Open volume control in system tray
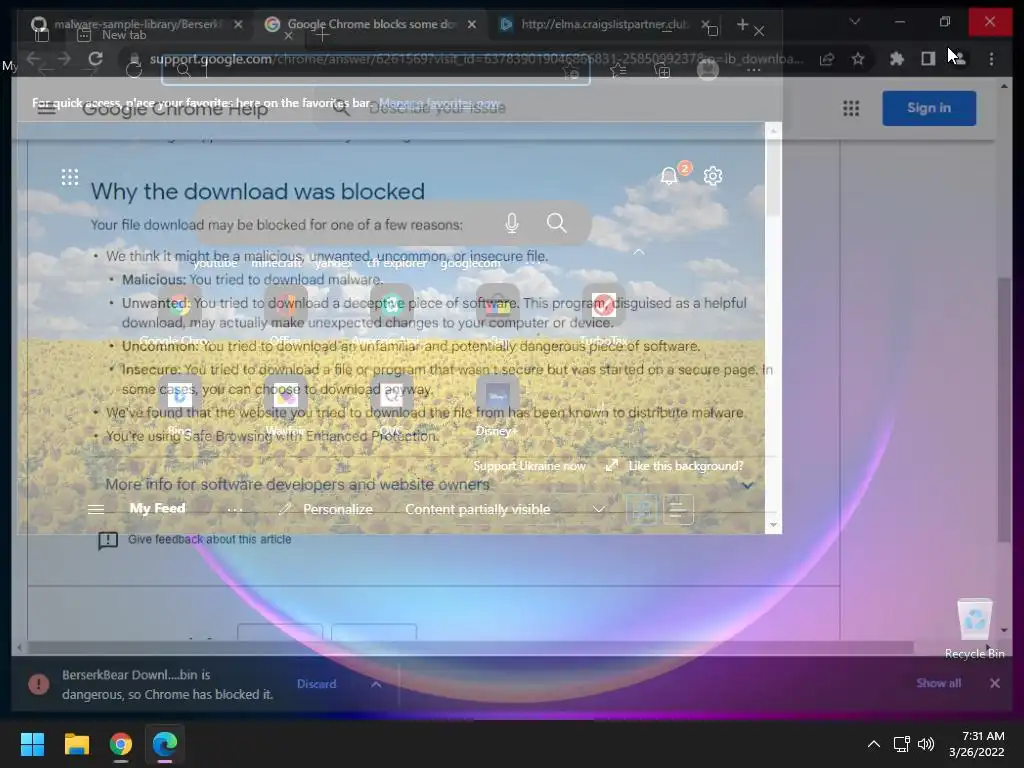The image size is (1024, 768). click(925, 744)
